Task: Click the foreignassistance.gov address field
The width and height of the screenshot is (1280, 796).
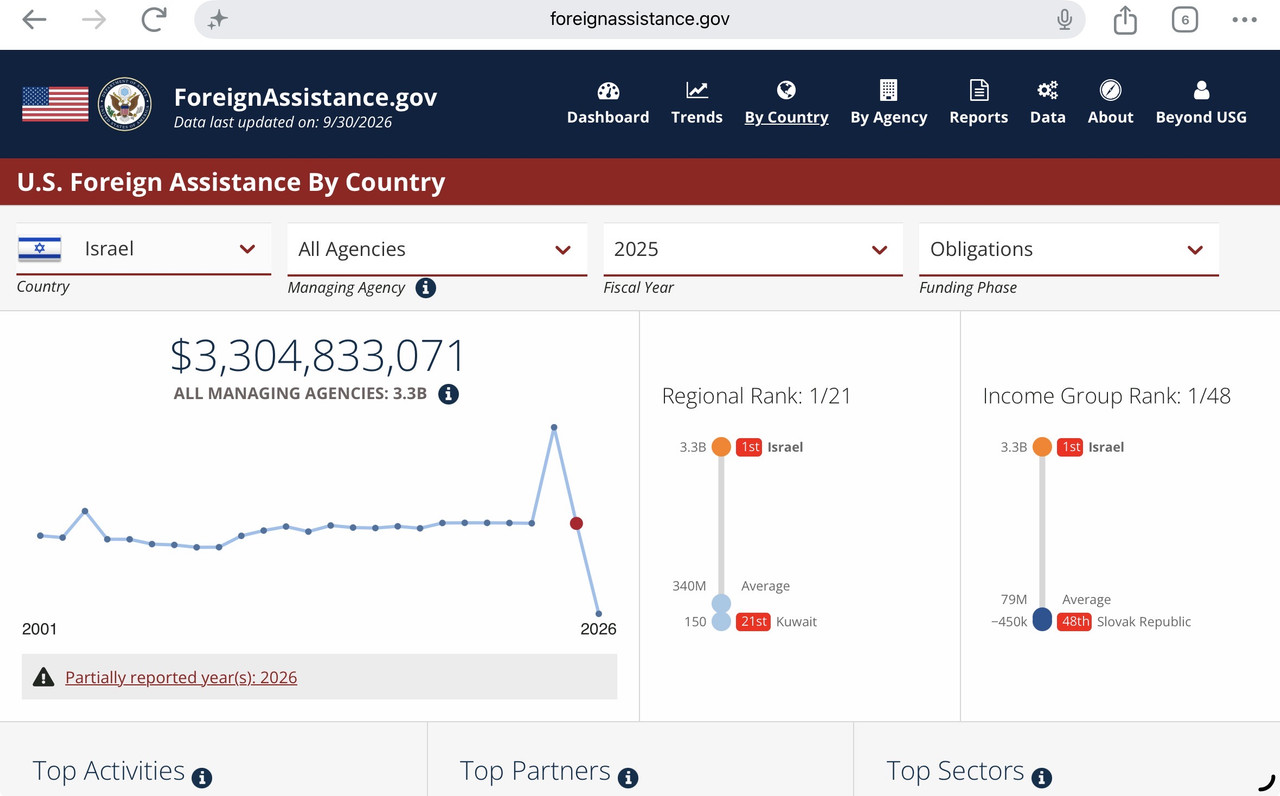Action: (640, 19)
